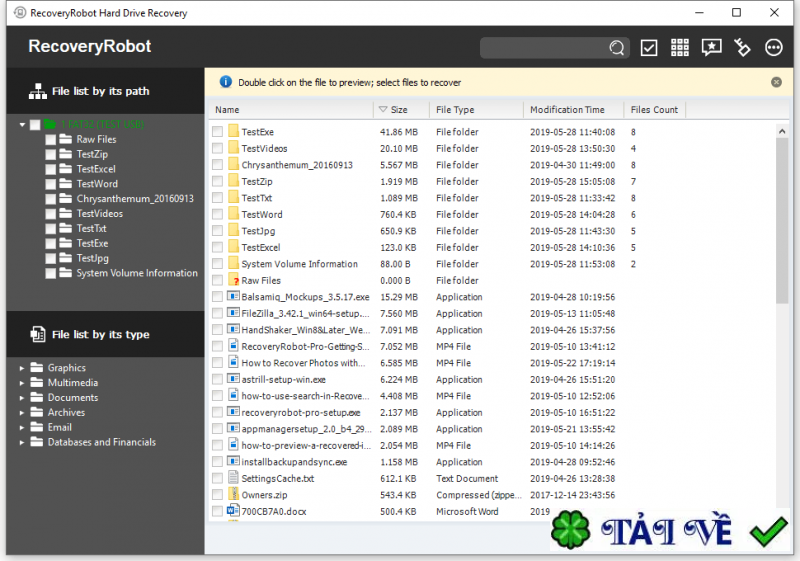
Task: Switch to grid thumbnail view icon
Action: 680,48
